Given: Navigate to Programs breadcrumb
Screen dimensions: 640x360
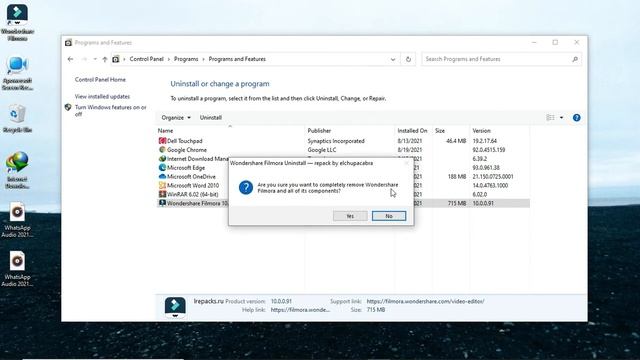Looking at the screenshot, I should pos(186,59).
